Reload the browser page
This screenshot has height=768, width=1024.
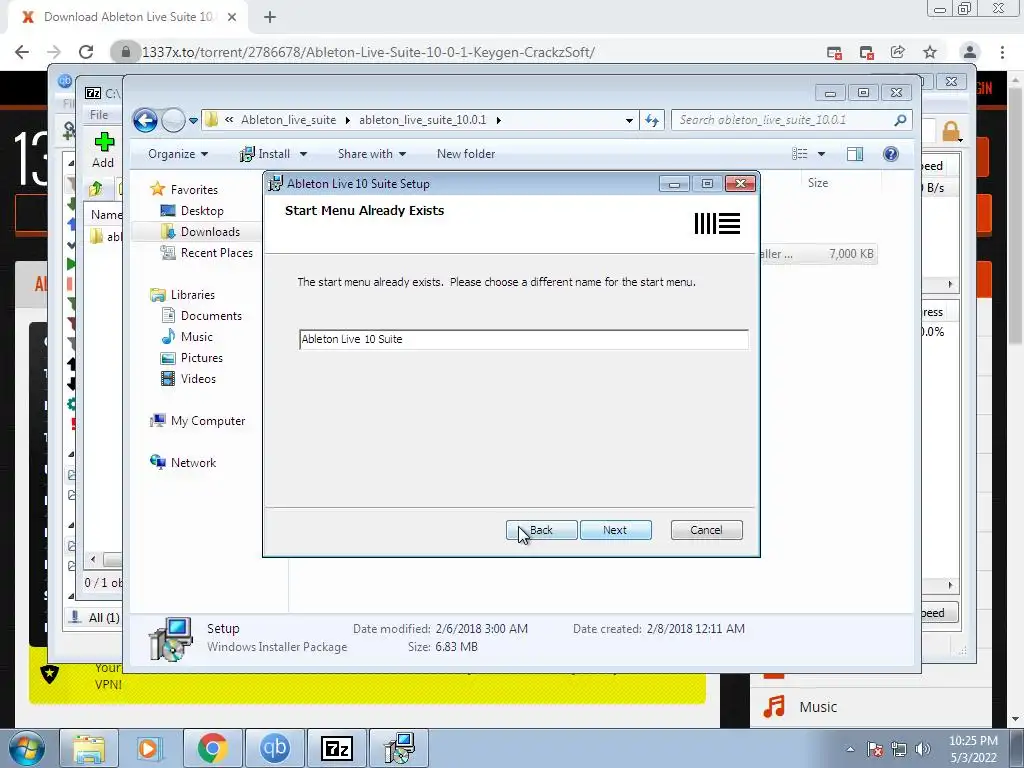[86, 52]
